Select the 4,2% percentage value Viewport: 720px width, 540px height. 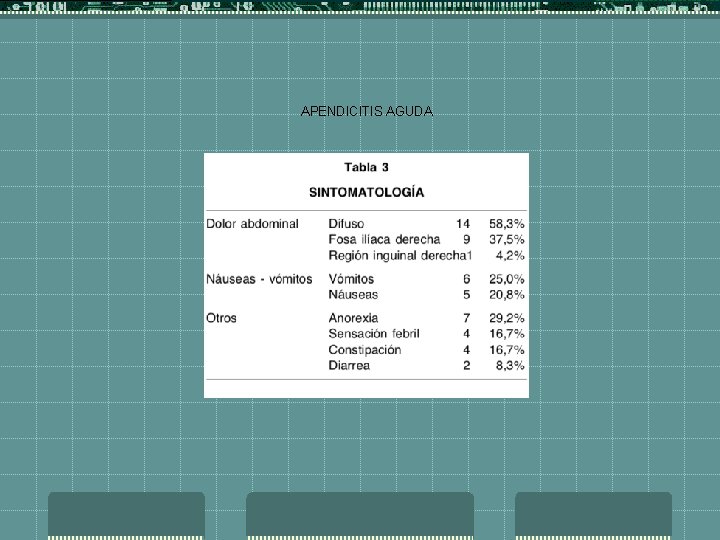pyautogui.click(x=510, y=256)
